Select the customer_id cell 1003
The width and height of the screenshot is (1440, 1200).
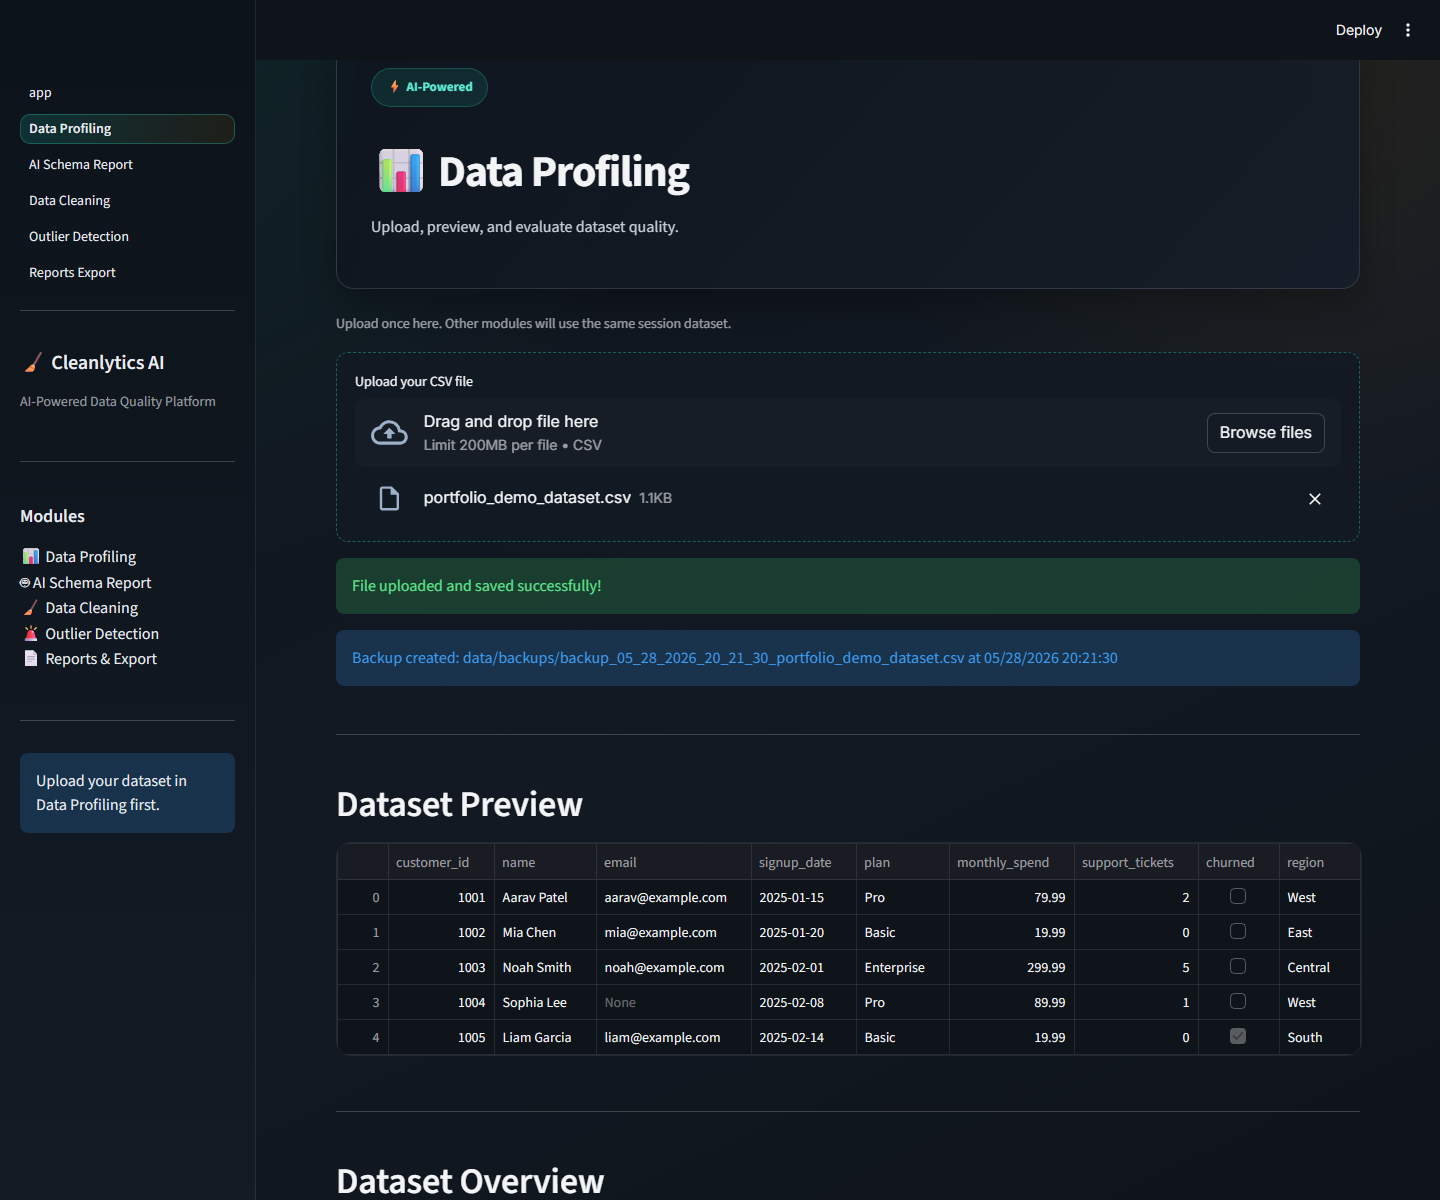[441, 967]
